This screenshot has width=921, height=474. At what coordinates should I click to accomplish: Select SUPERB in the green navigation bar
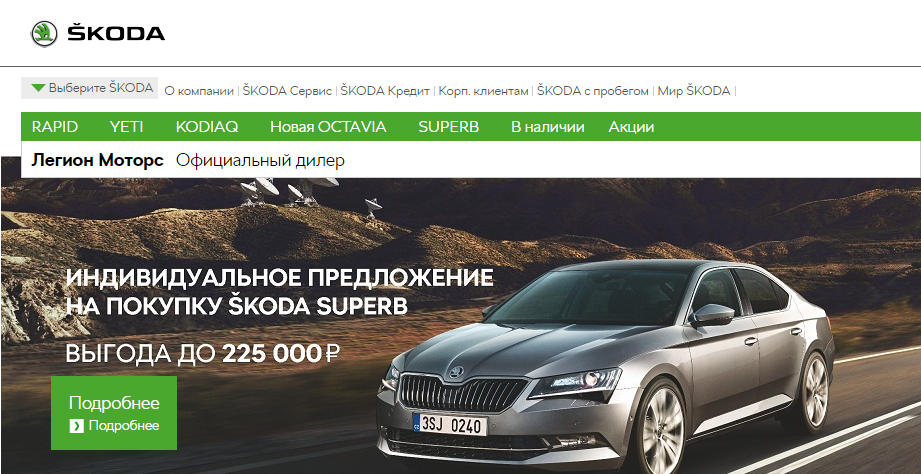click(449, 127)
